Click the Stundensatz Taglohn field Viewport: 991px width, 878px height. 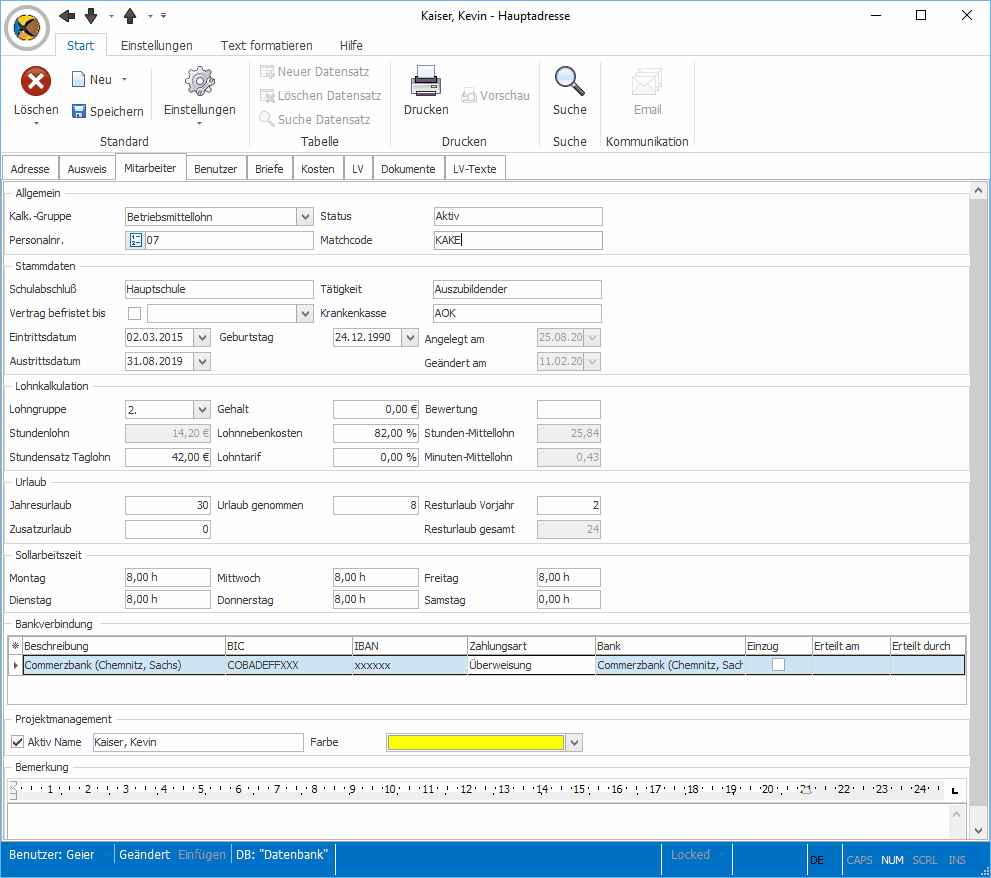167,457
